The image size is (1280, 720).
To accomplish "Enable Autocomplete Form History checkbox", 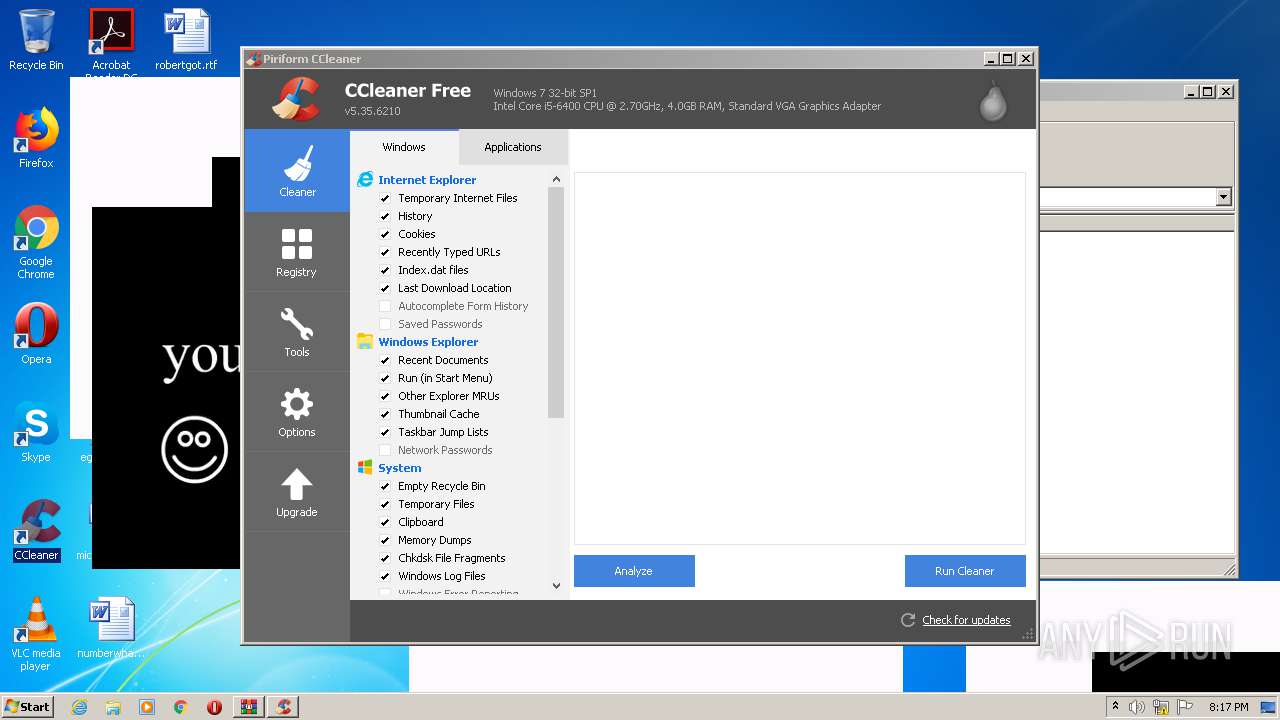I will coord(385,306).
